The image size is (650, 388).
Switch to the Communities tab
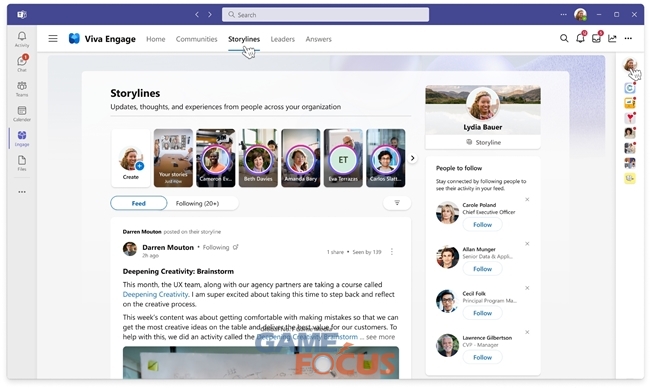[x=196, y=39]
